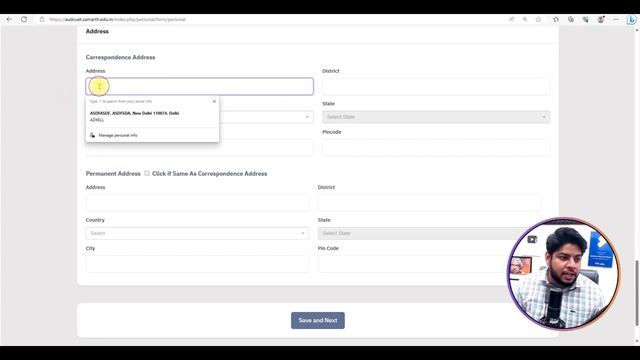640x360 pixels.
Task: Click the Permanent City field
Action: 197,264
